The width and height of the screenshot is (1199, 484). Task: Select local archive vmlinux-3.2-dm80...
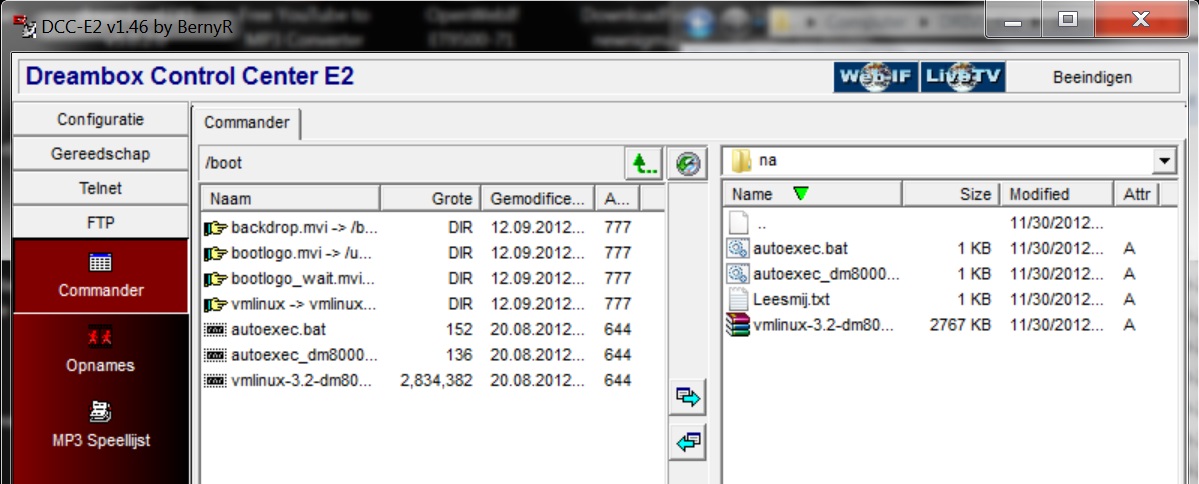coord(823,325)
